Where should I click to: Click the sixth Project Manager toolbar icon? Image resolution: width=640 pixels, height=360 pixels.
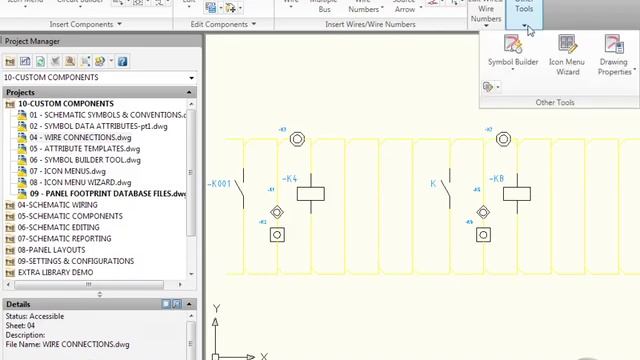(x=85, y=62)
